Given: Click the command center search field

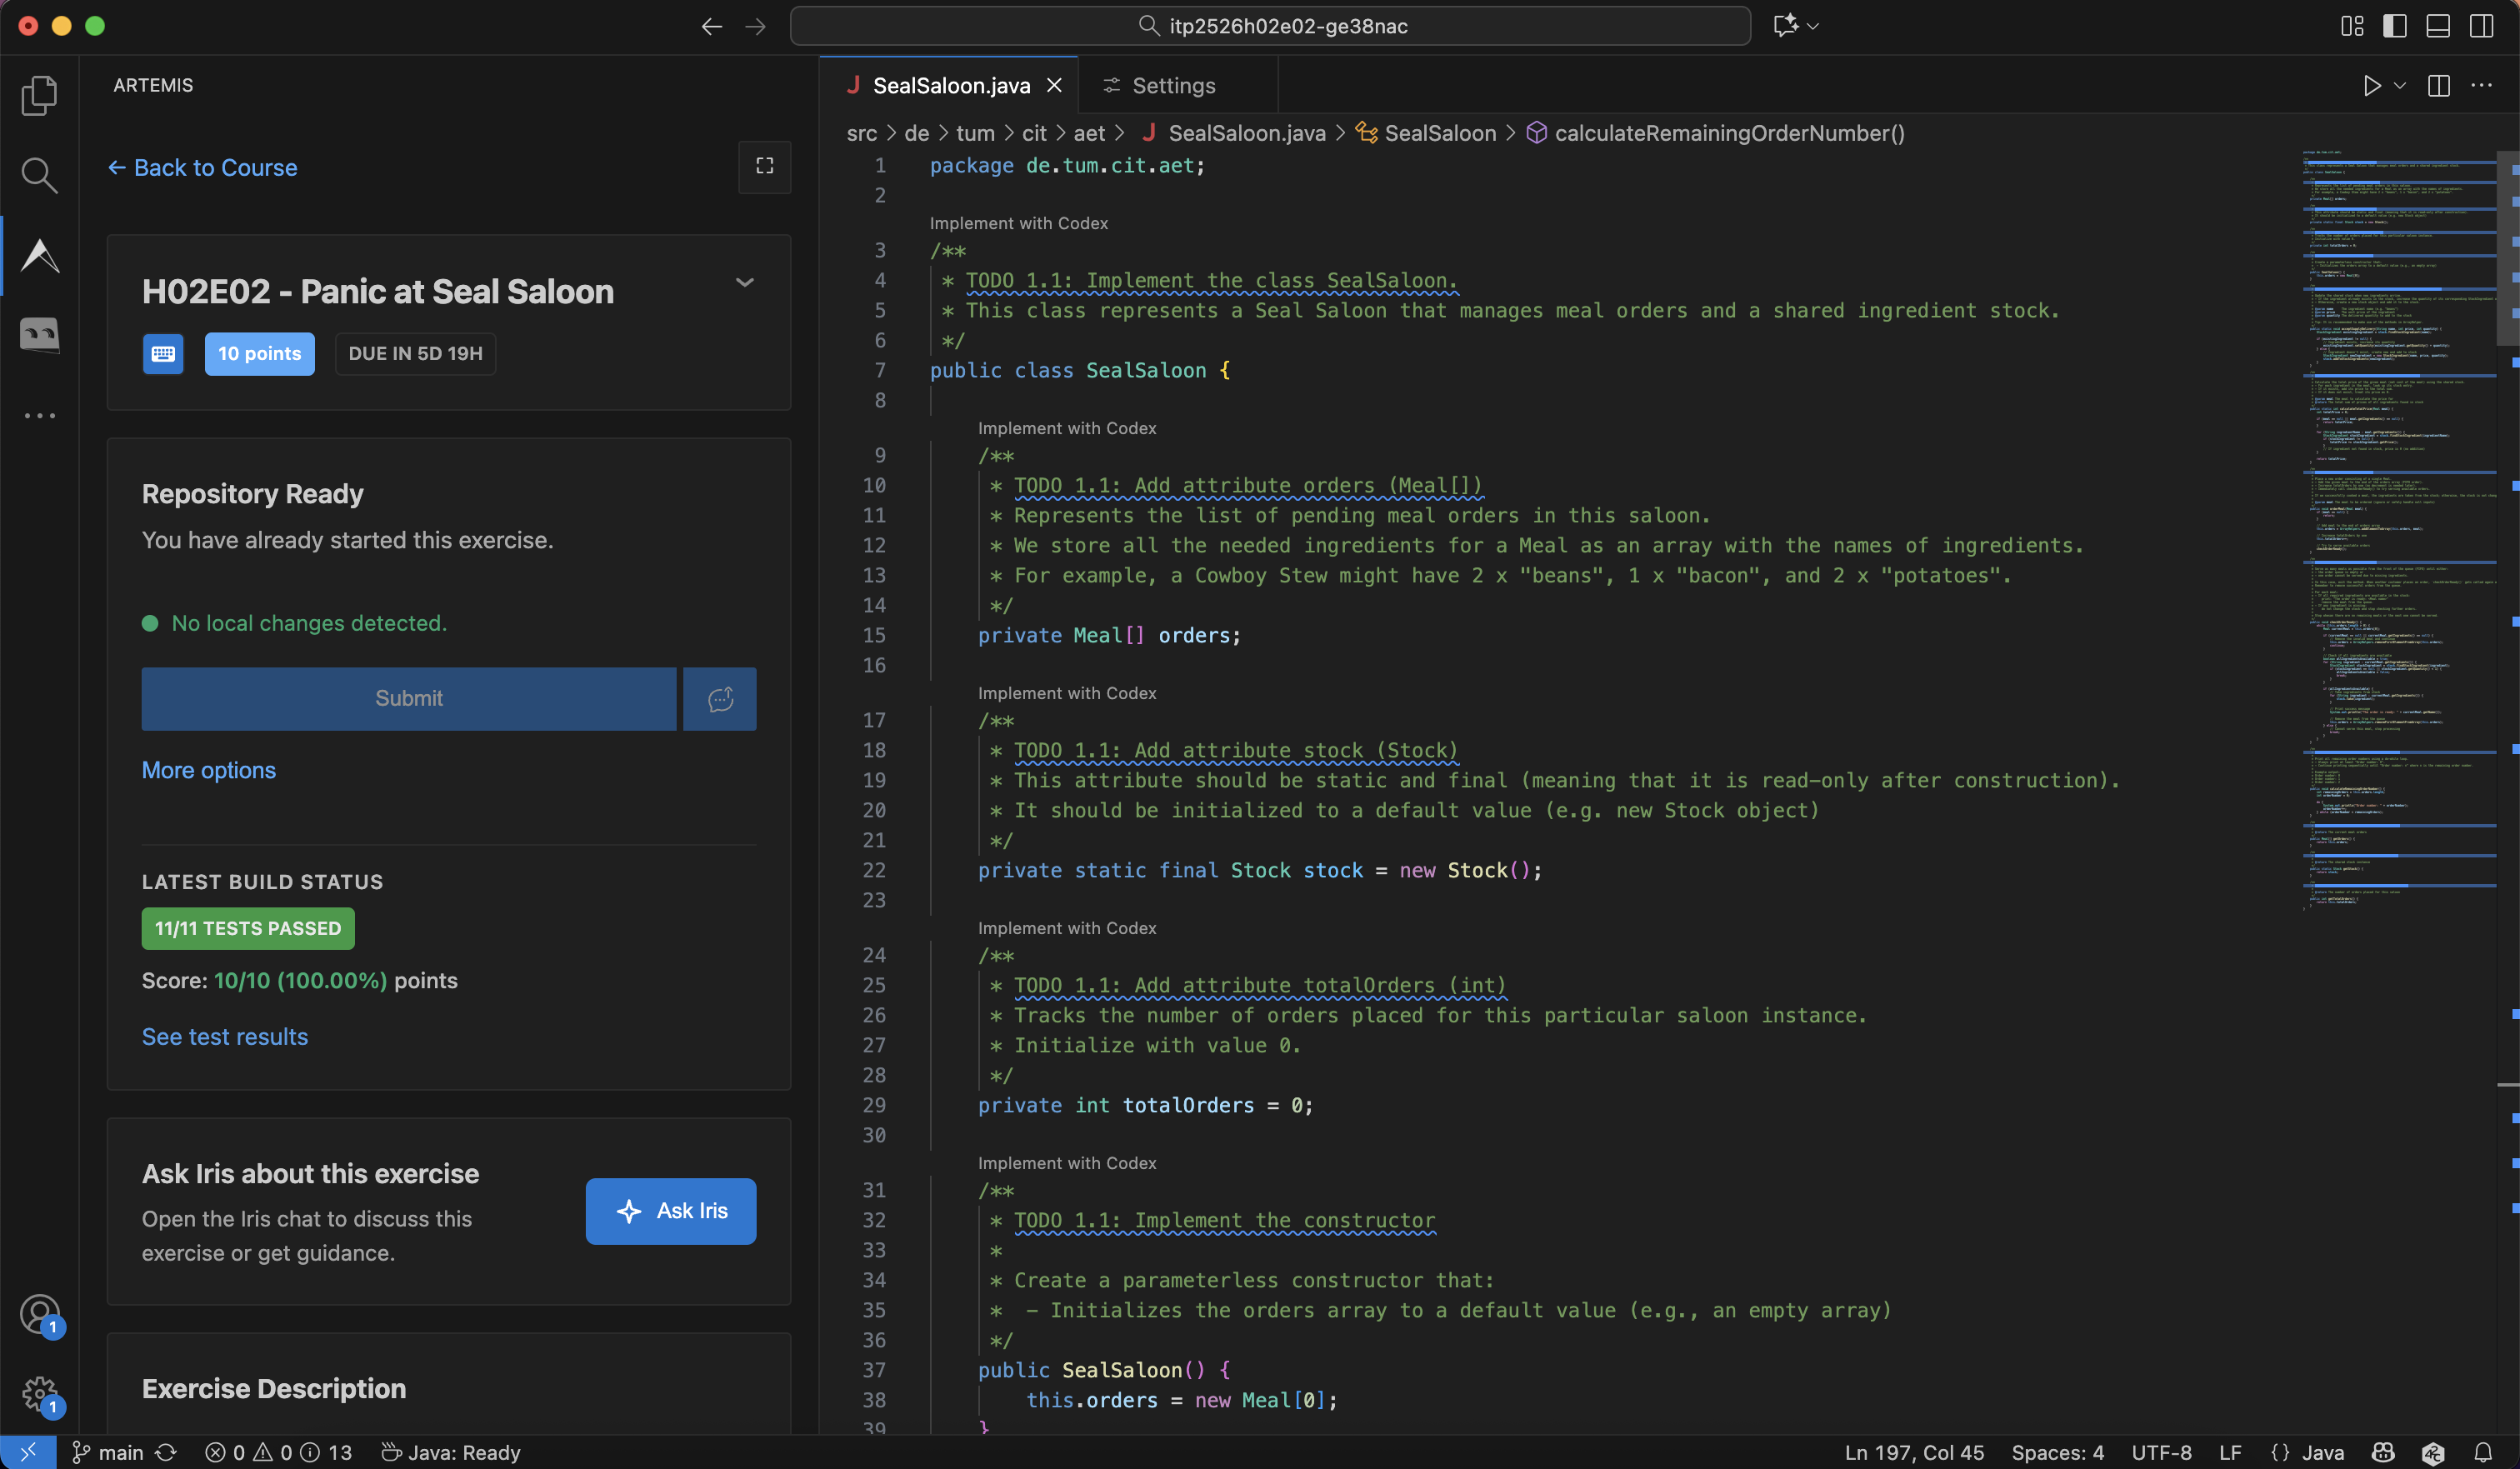Looking at the screenshot, I should [1270, 26].
